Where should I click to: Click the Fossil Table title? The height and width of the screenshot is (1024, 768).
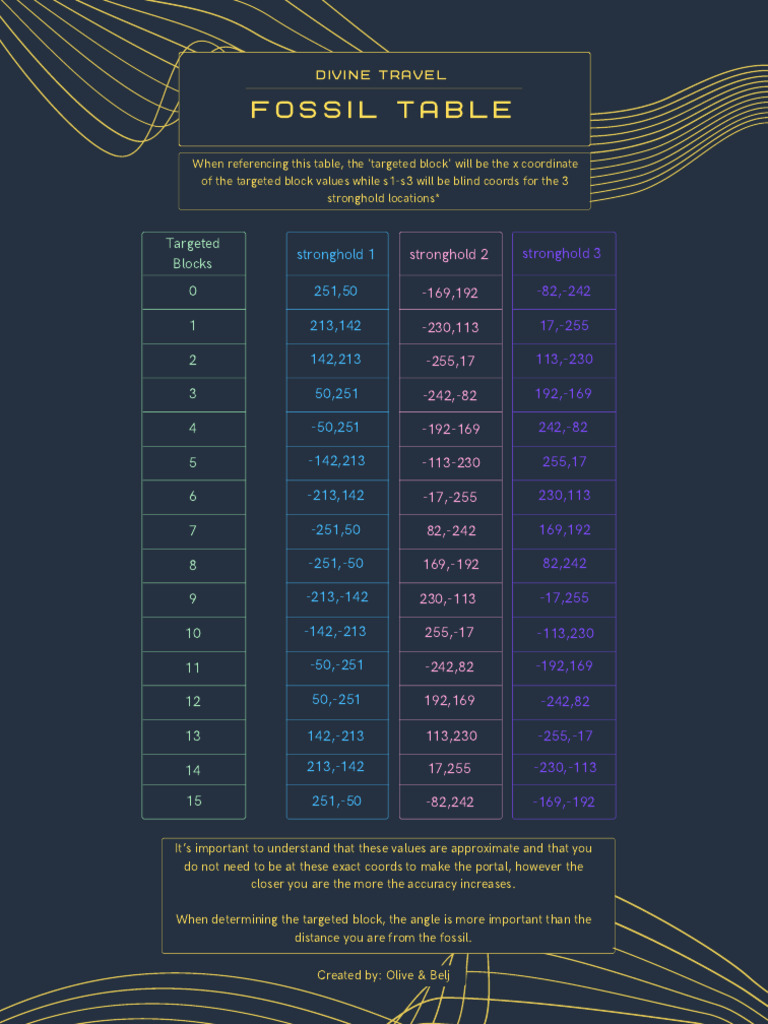[x=381, y=110]
